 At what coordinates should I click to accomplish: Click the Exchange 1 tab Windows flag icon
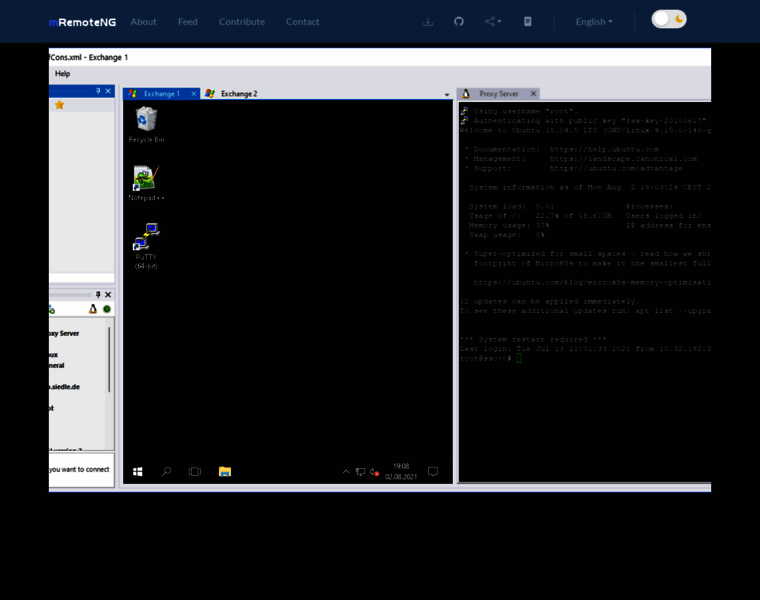tap(133, 94)
